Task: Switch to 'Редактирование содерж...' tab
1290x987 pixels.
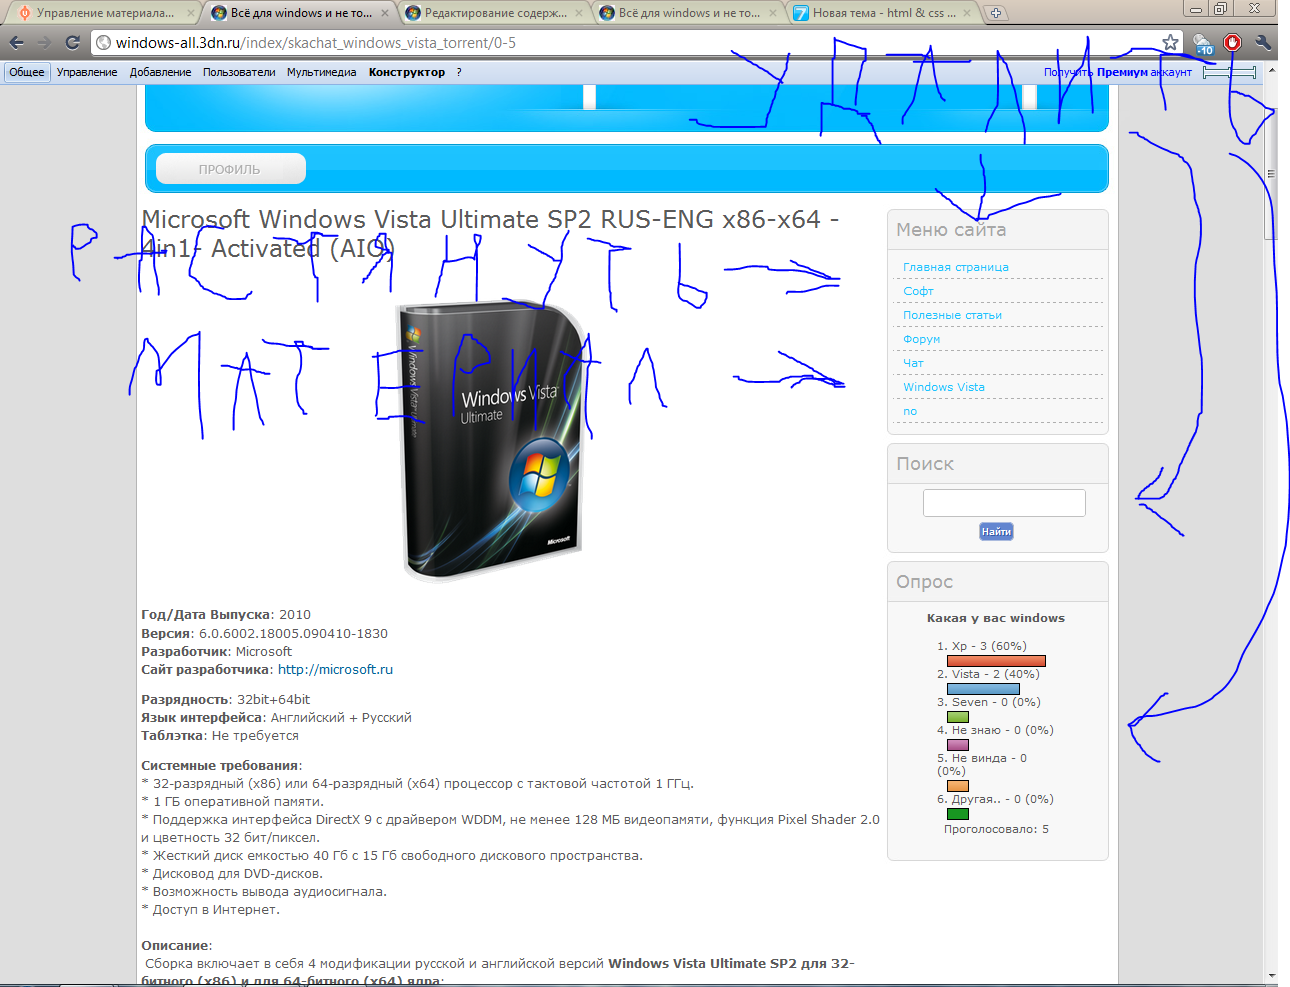Action: pyautogui.click(x=492, y=13)
